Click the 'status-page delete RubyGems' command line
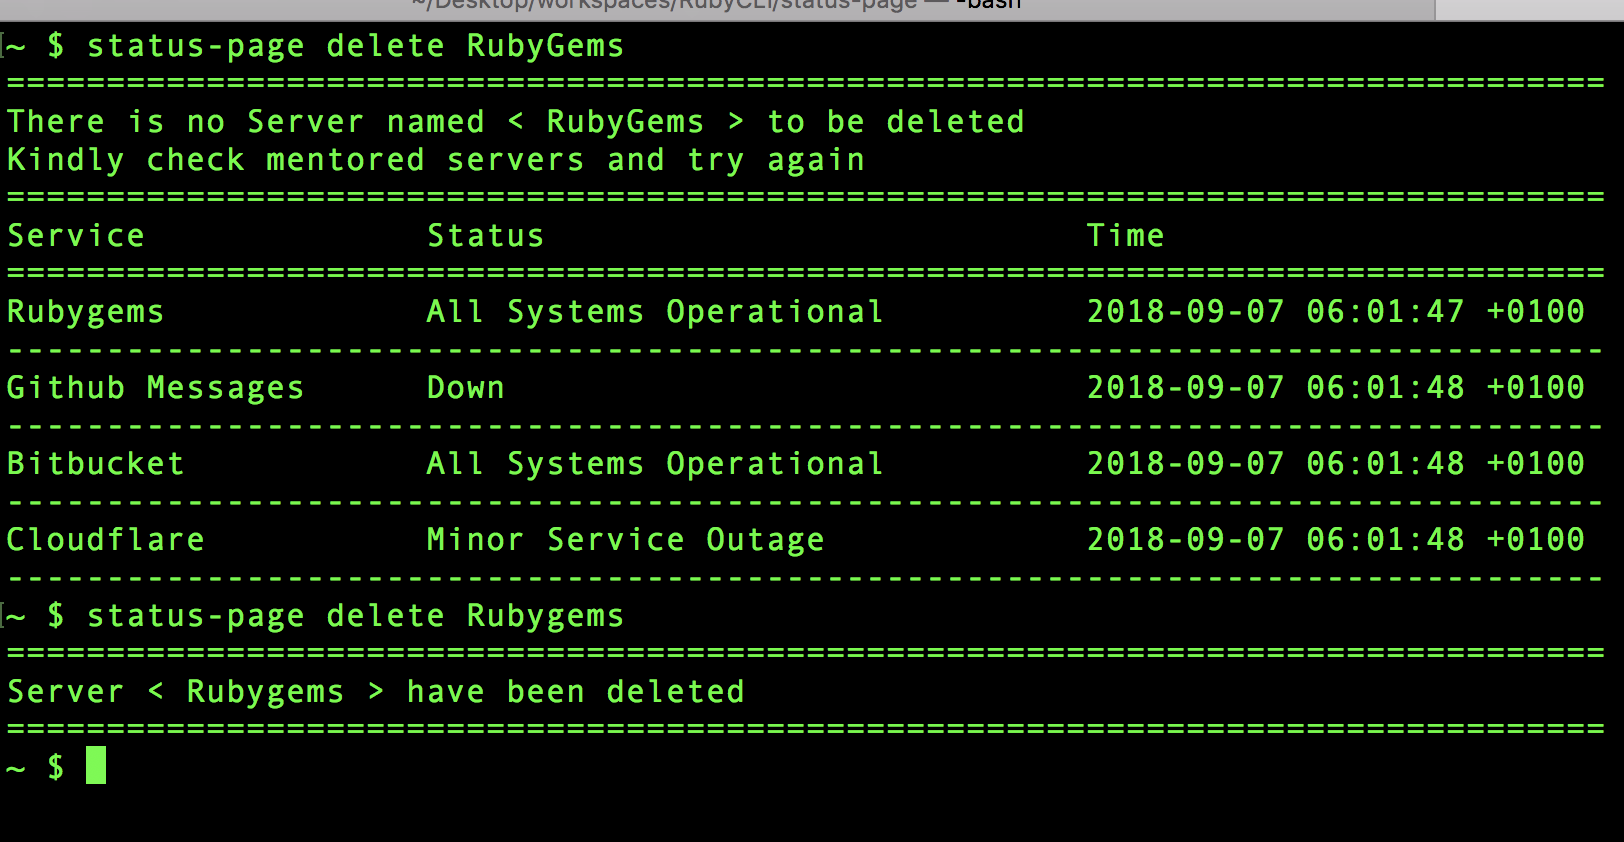 tap(355, 47)
